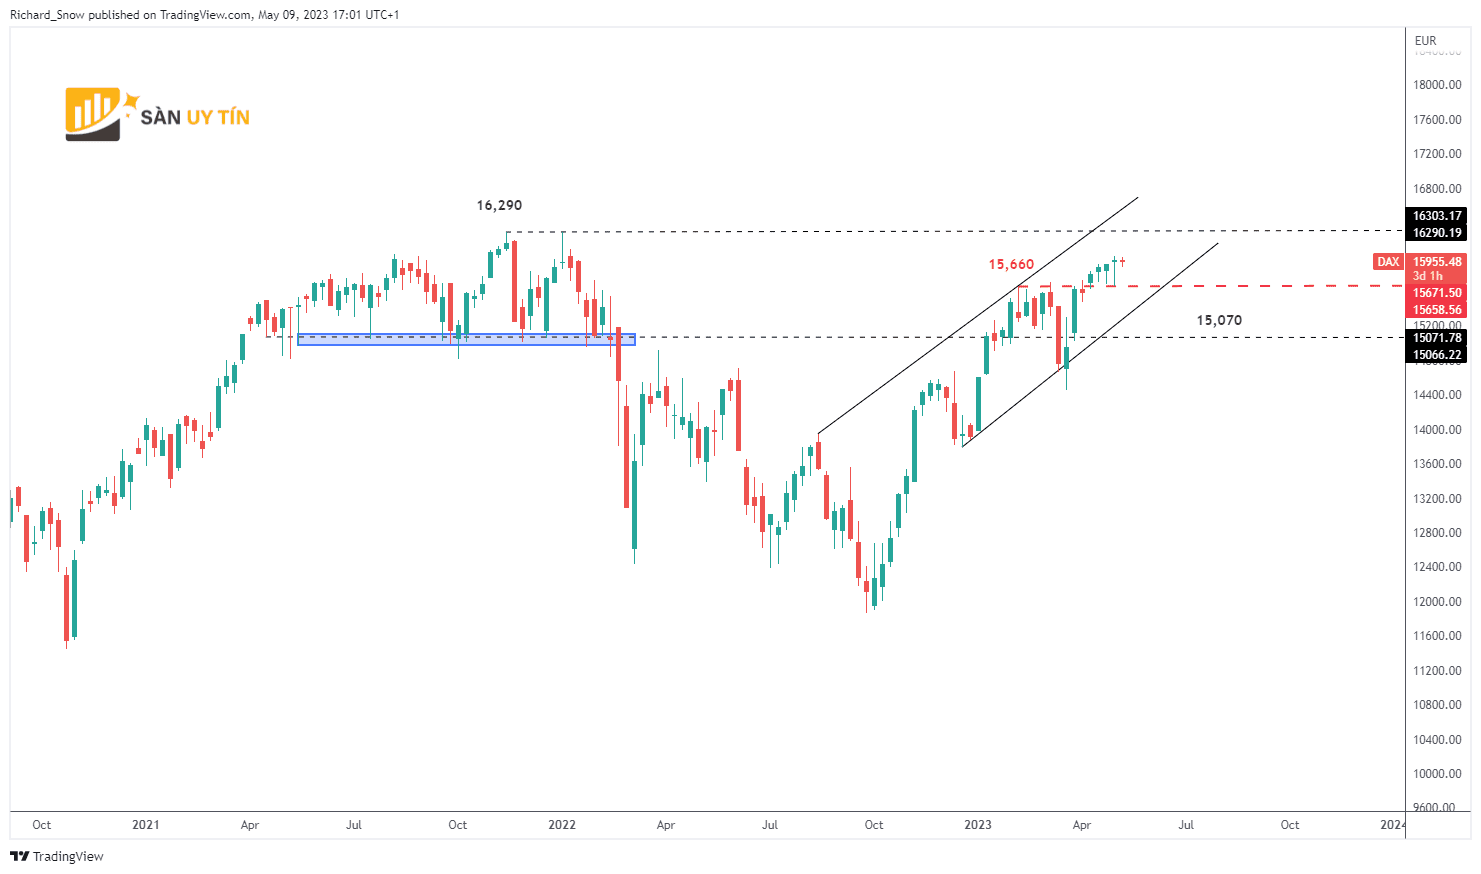Click the 2021 label on the time axis
Viewport: 1481px width, 874px height.
click(x=146, y=825)
